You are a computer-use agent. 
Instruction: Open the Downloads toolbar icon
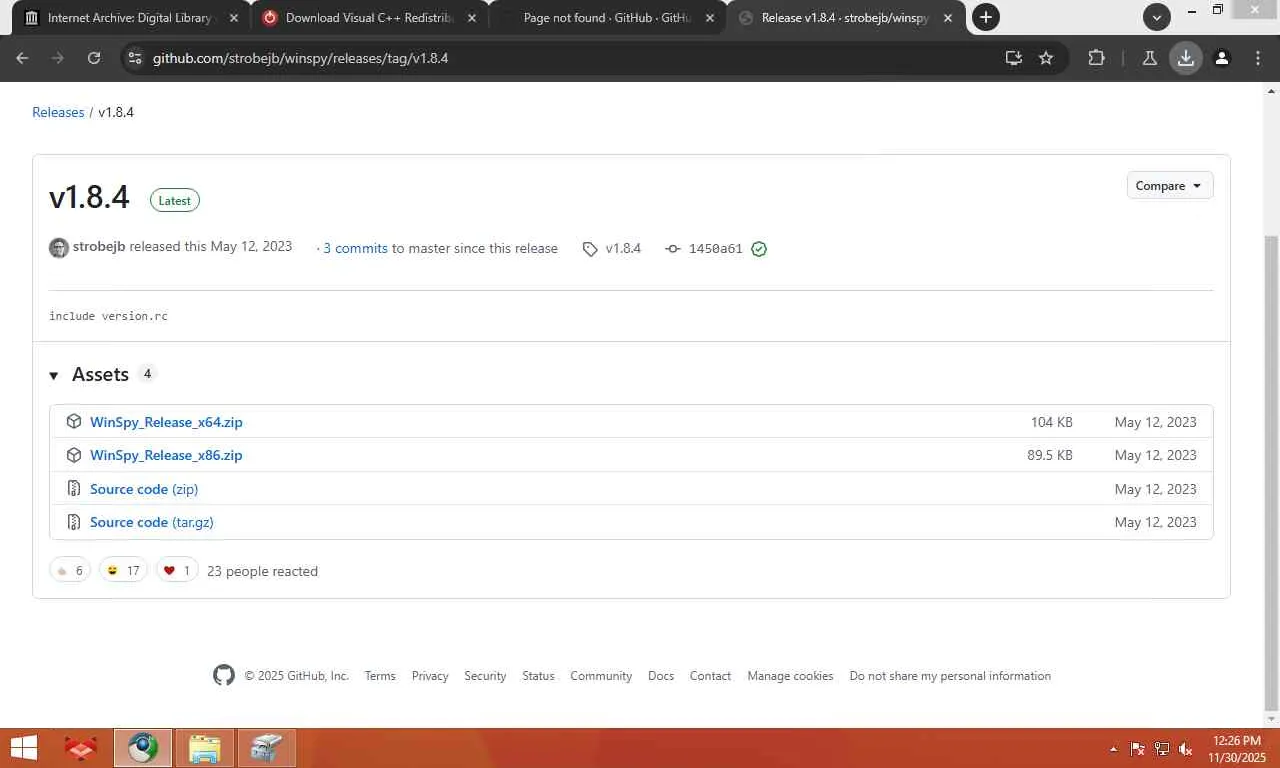[x=1186, y=58]
